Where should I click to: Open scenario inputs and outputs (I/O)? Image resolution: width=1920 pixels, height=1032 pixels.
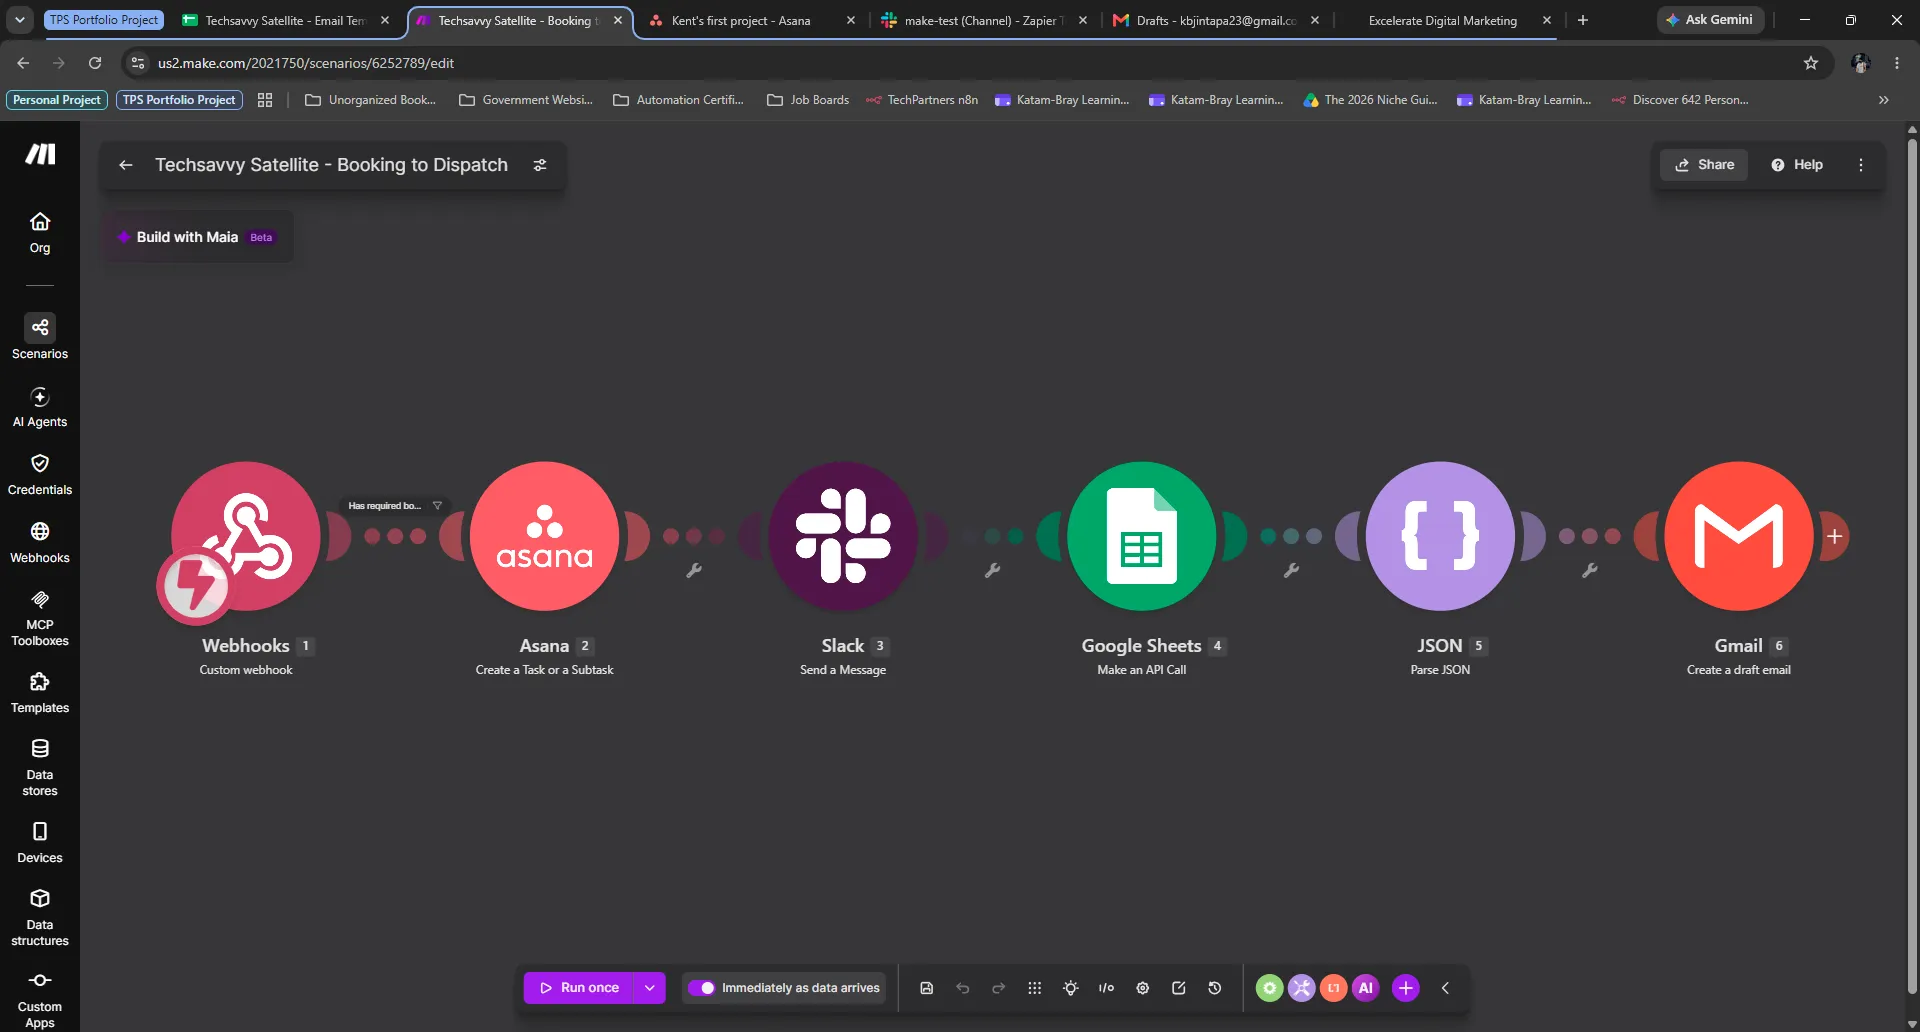click(x=1107, y=988)
